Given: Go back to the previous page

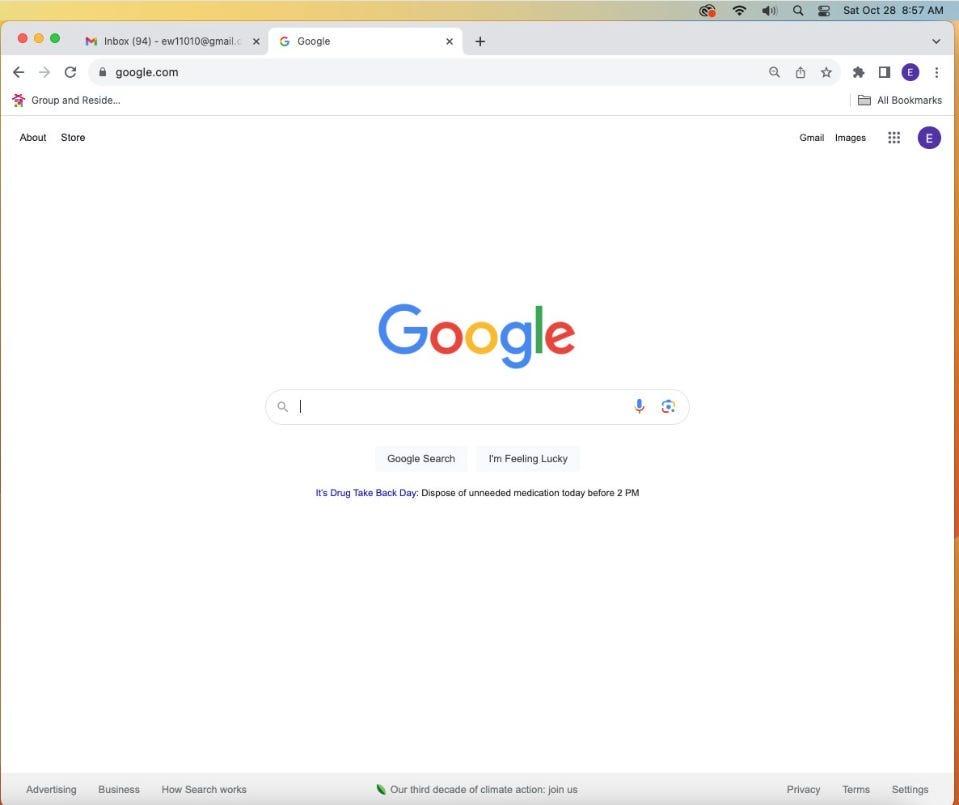Looking at the screenshot, I should tap(18, 72).
